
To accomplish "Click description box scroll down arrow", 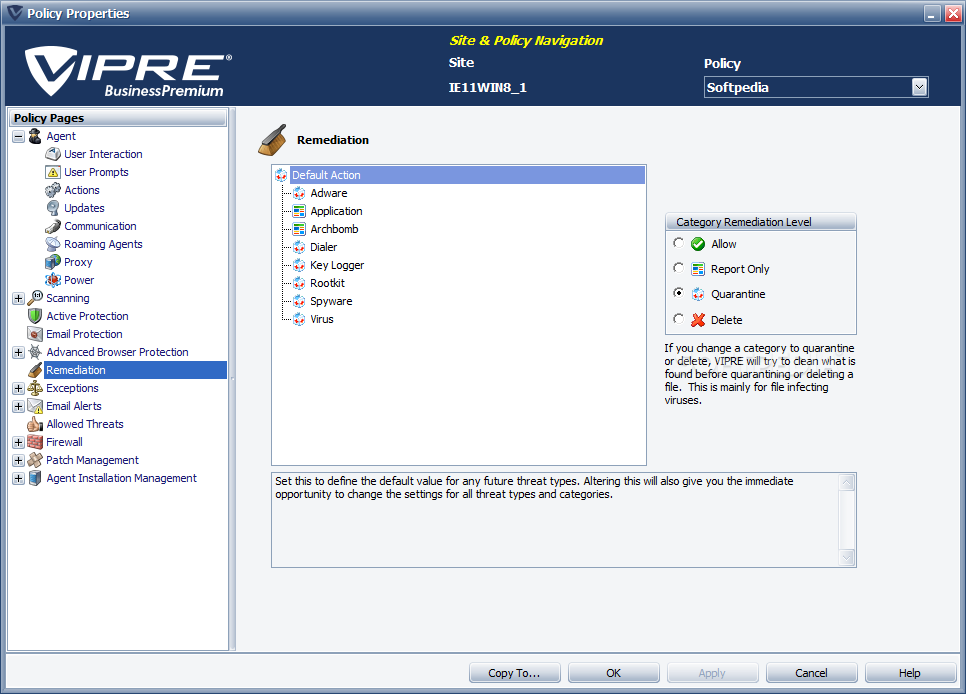I will point(847,557).
